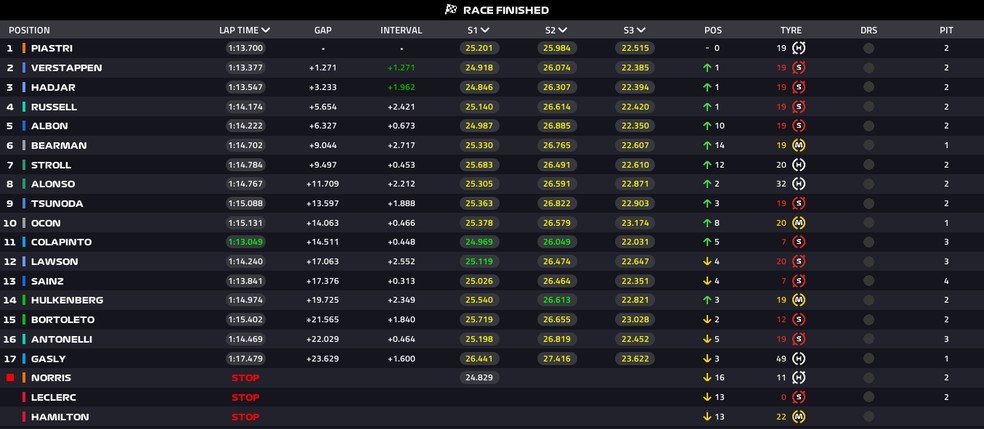Click Alonso's hard tyre icon
Viewport: 984px width, 429px height.
799,184
